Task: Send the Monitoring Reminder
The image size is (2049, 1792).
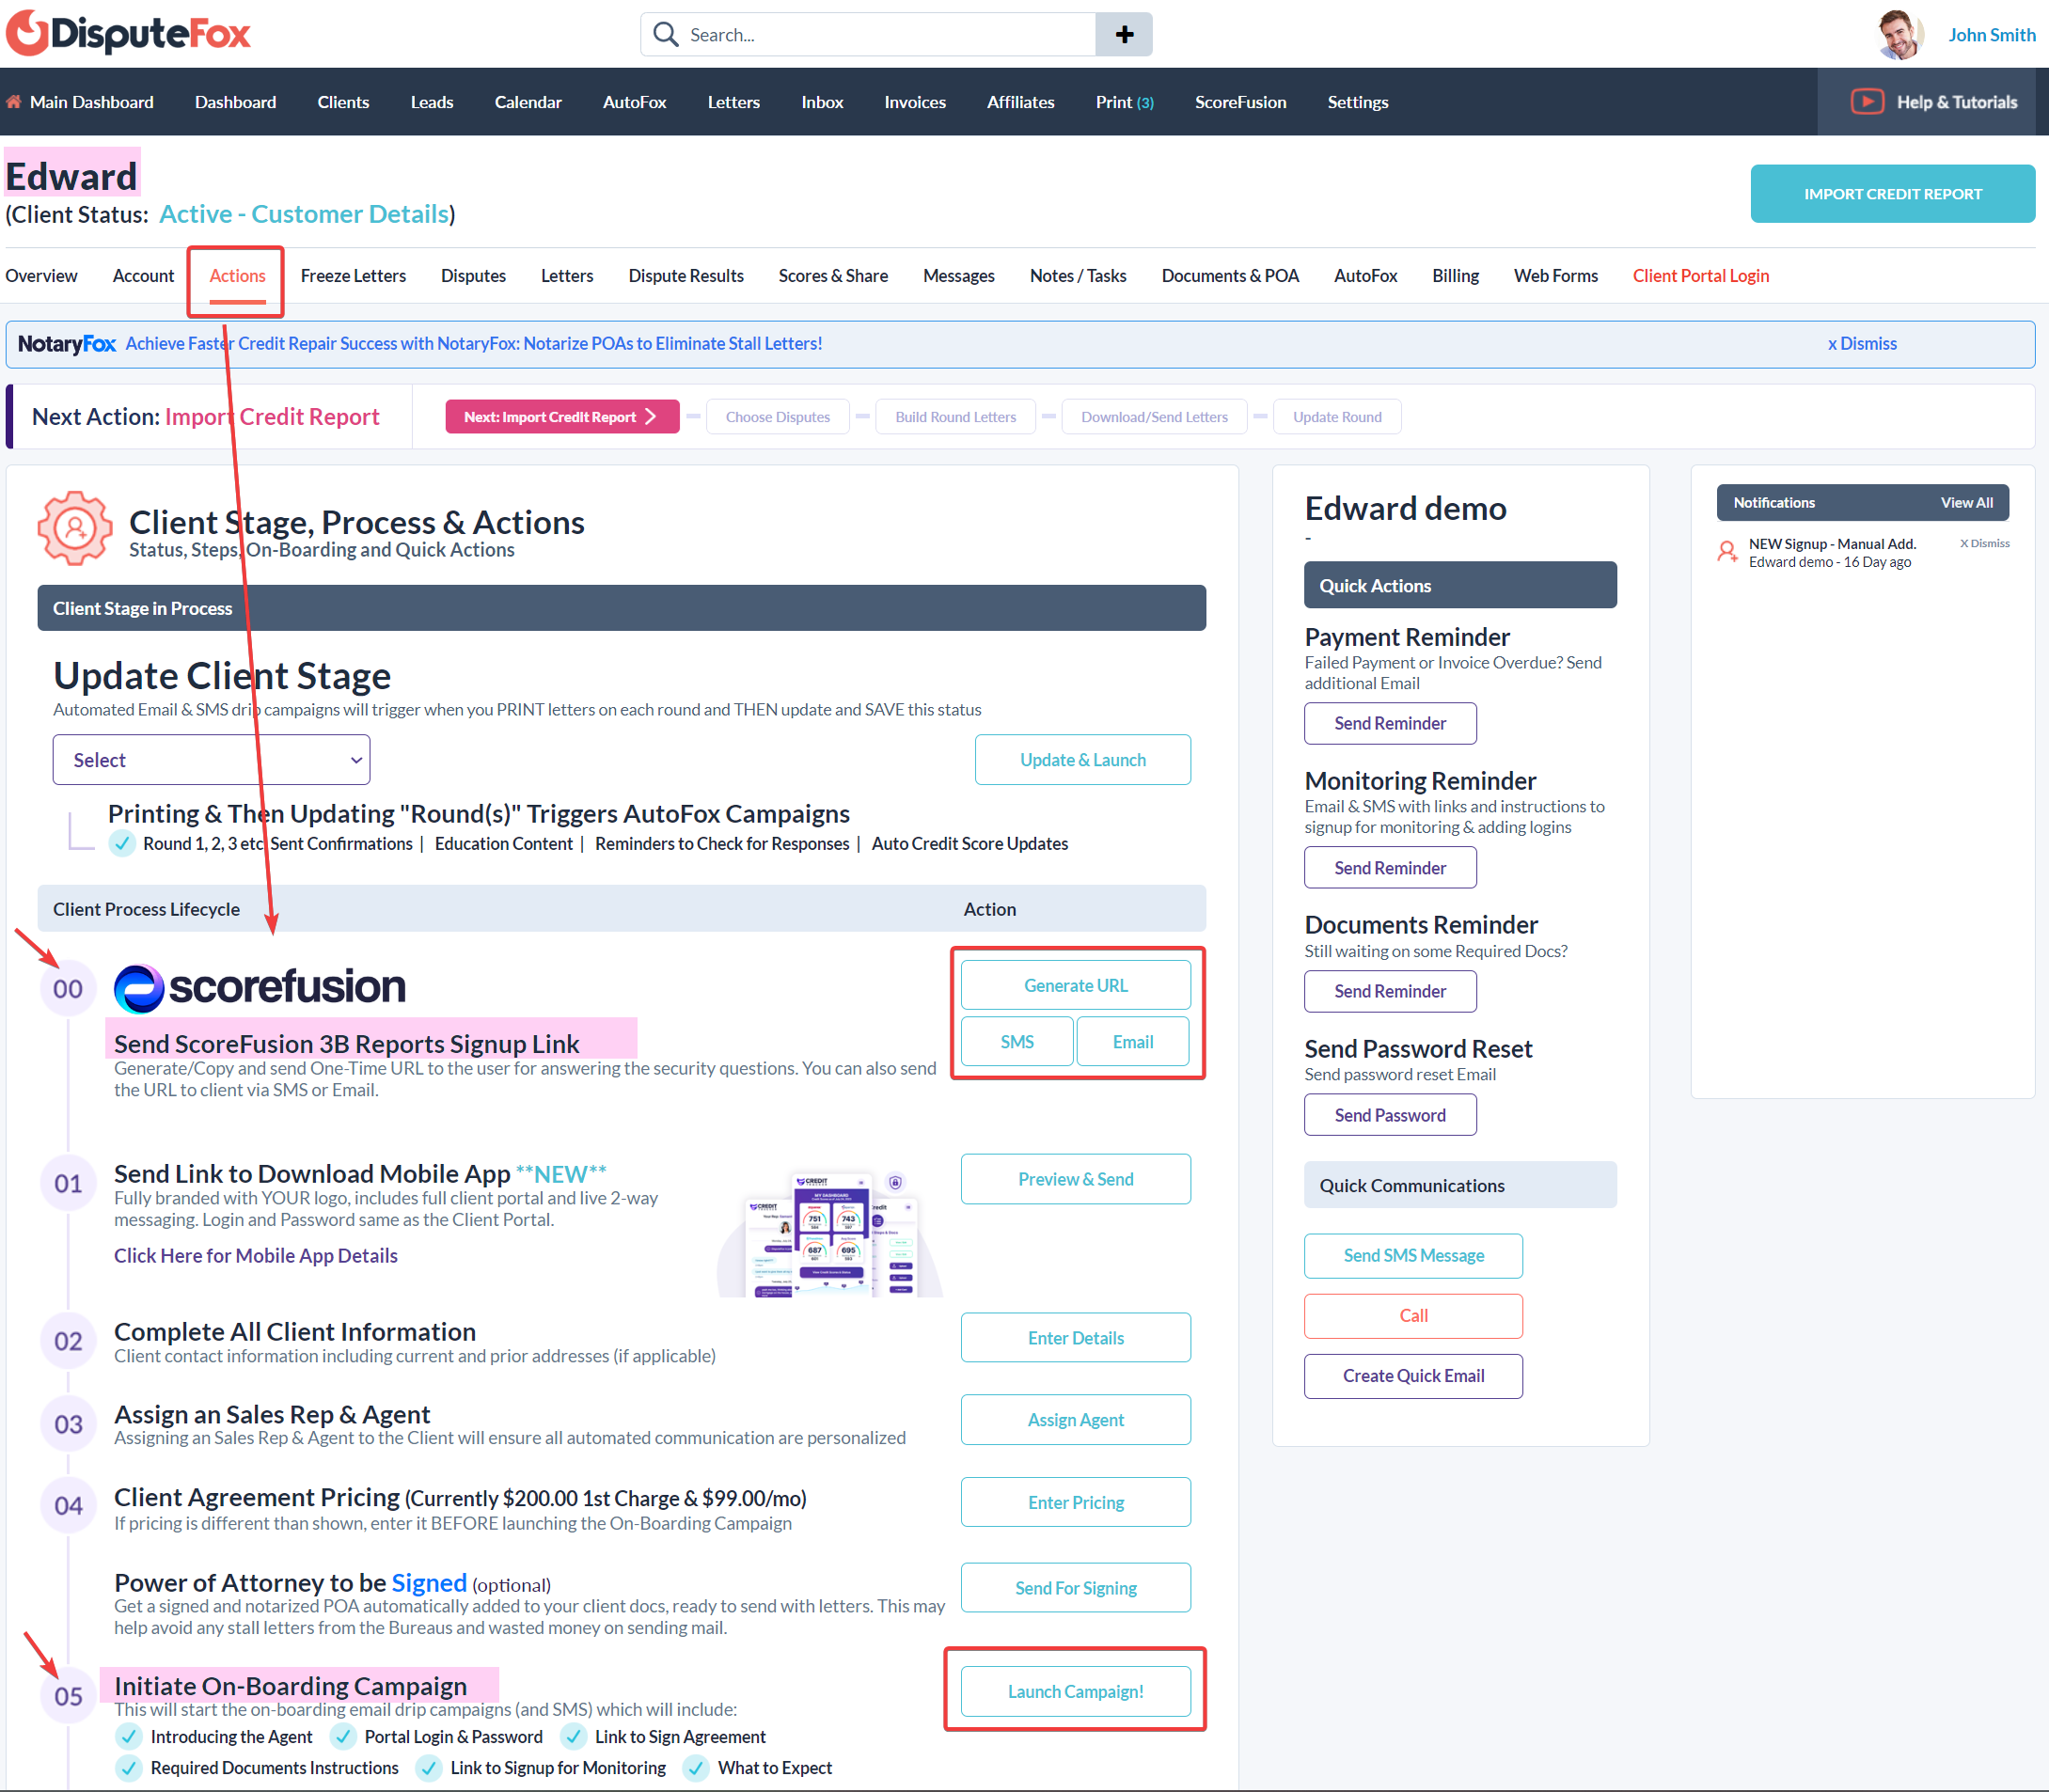Action: point(1390,868)
